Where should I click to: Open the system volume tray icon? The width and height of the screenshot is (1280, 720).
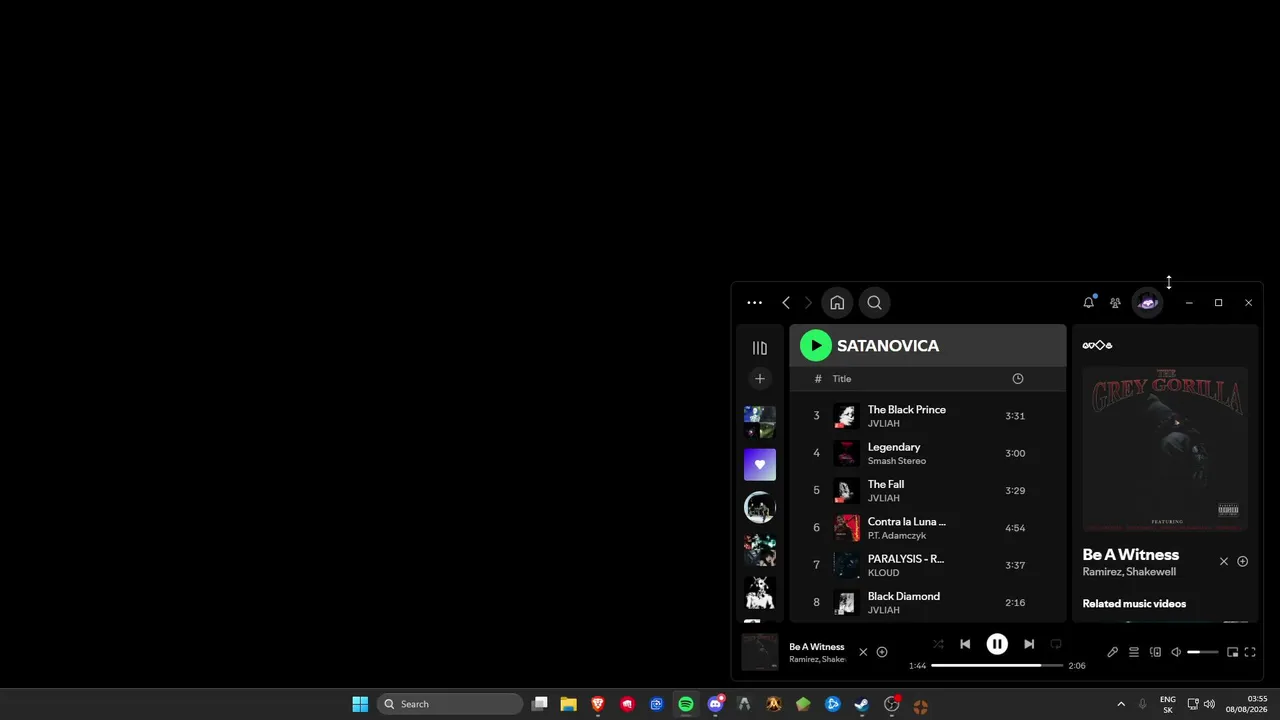[x=1209, y=704]
